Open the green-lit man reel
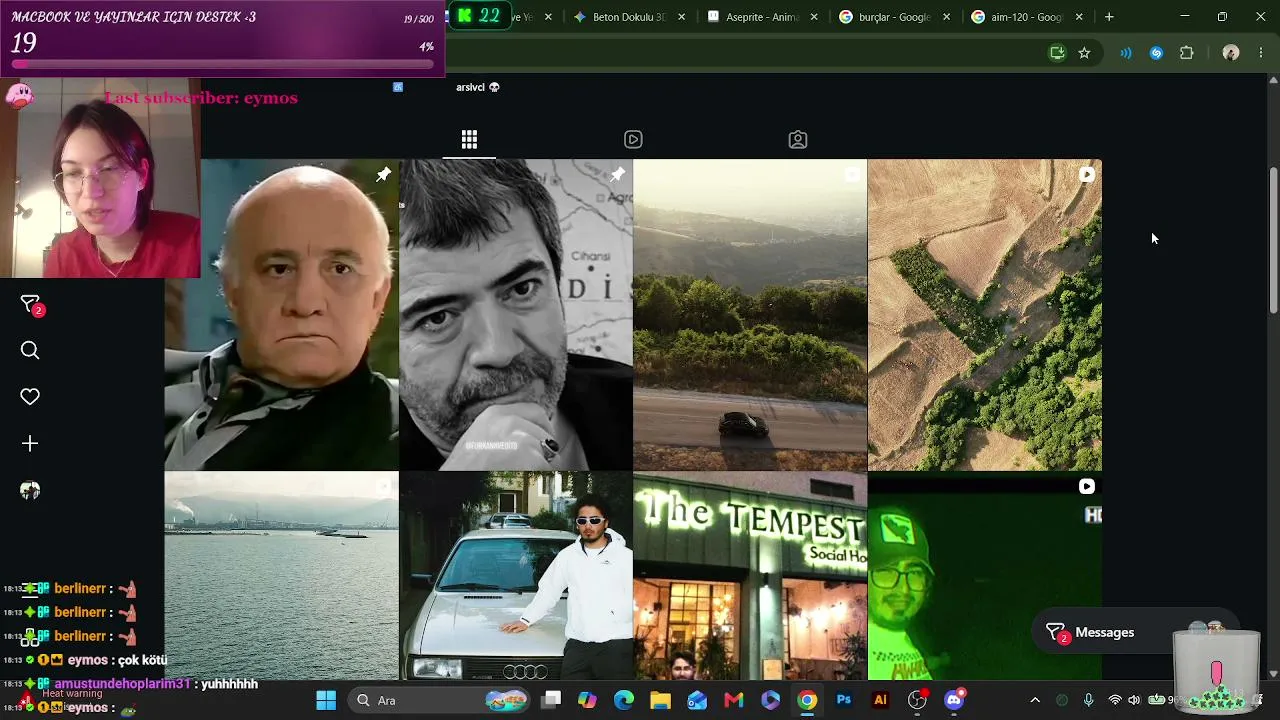1280x720 pixels. (985, 576)
